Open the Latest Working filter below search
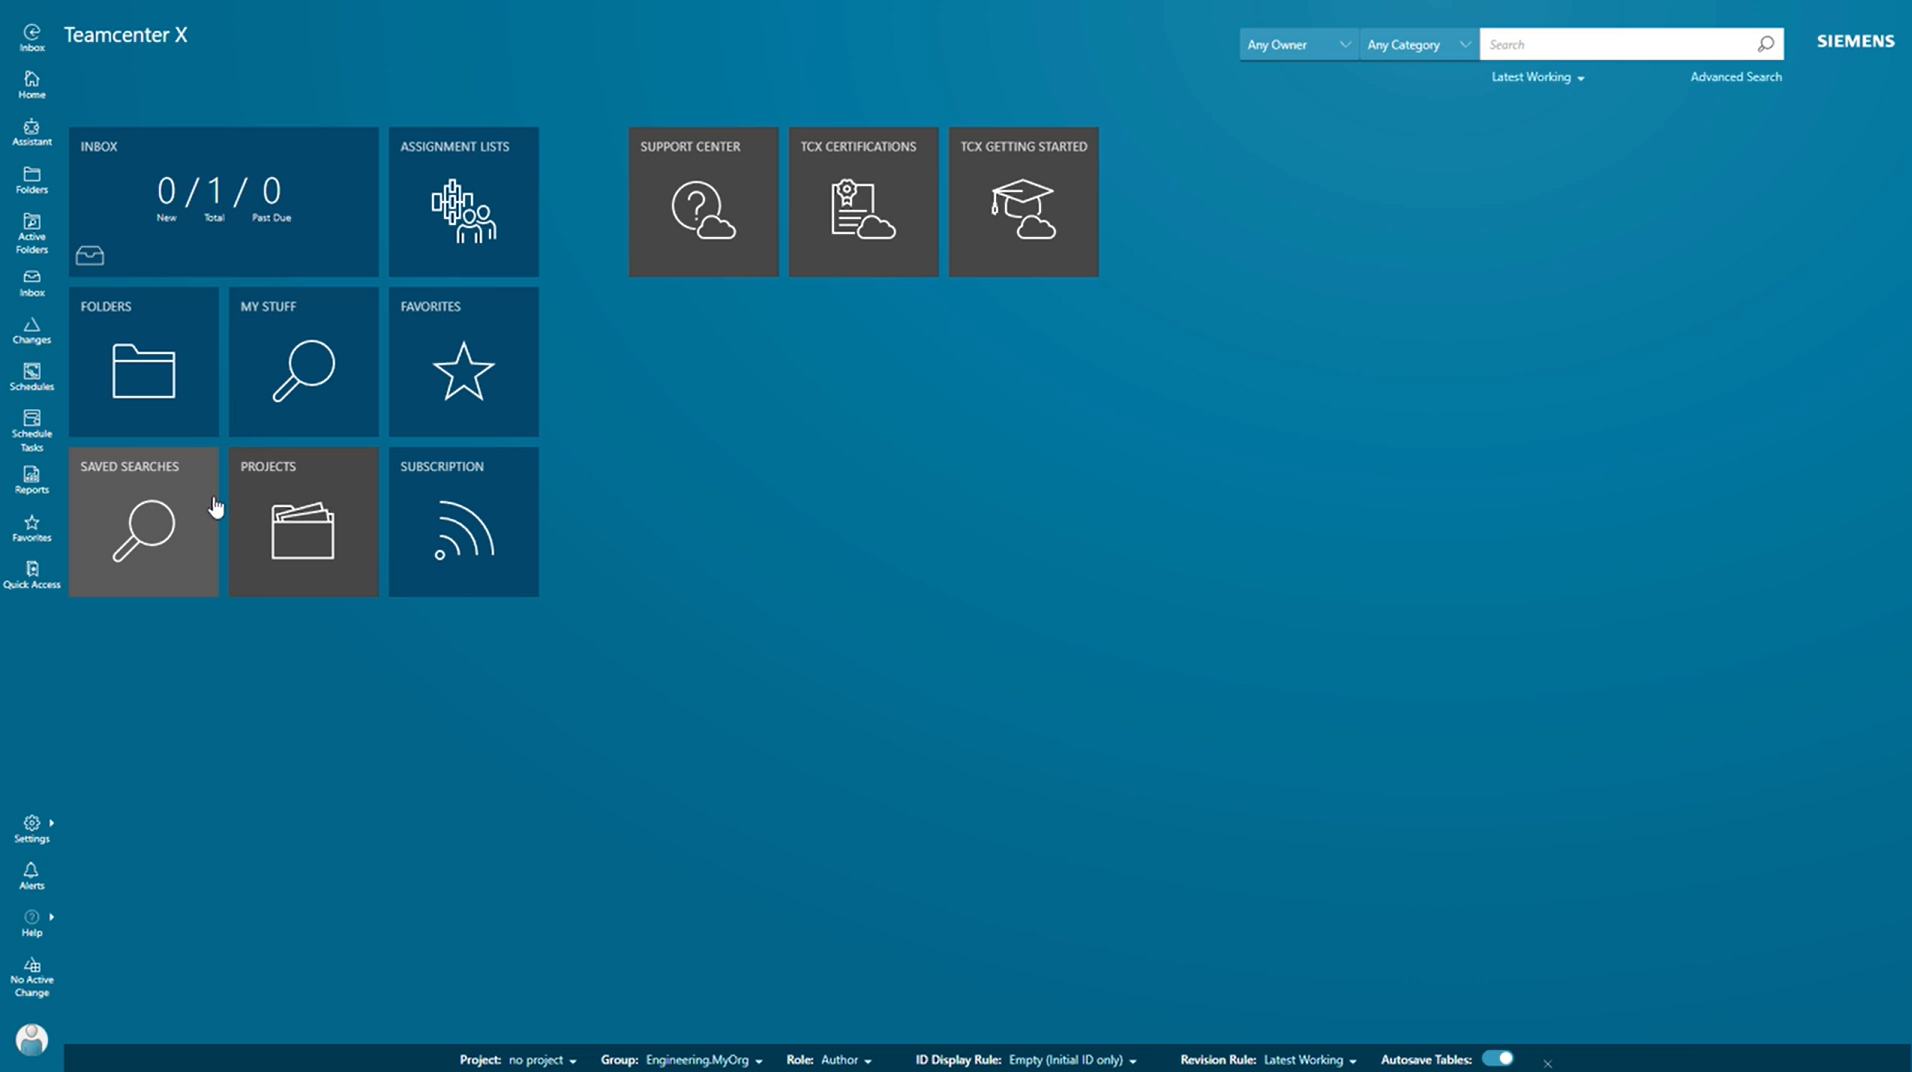The width and height of the screenshot is (1912, 1072). tap(1536, 77)
